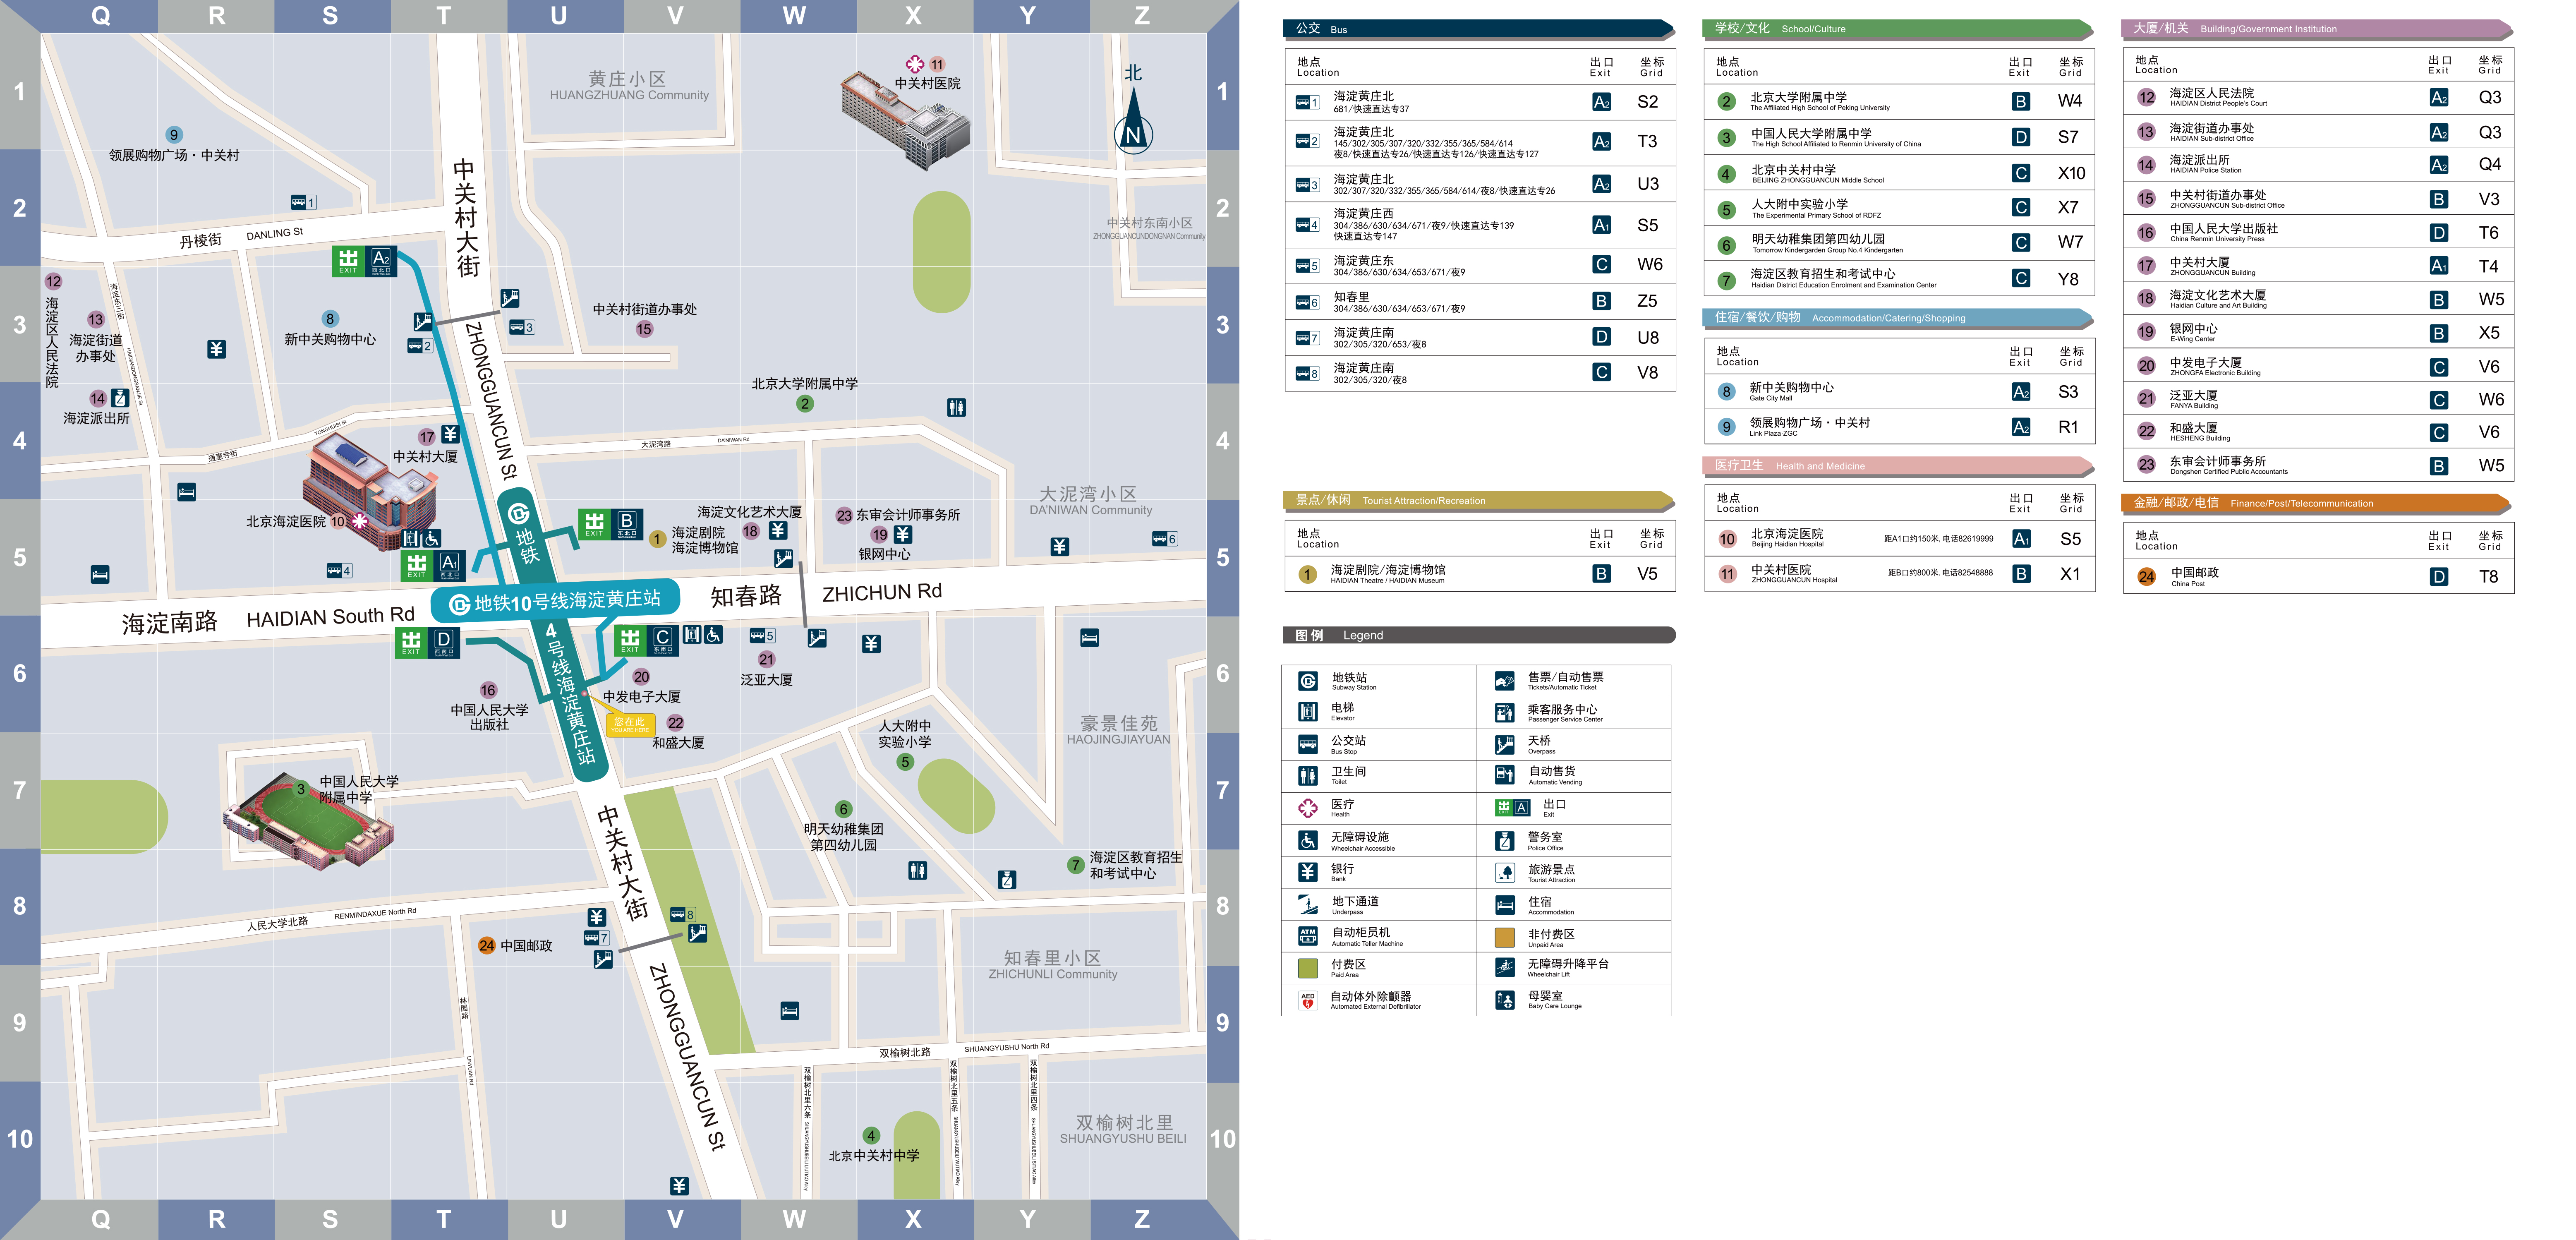2576x1240 pixels.
Task: Click the '公交 Bus' section header
Action: (1479, 29)
